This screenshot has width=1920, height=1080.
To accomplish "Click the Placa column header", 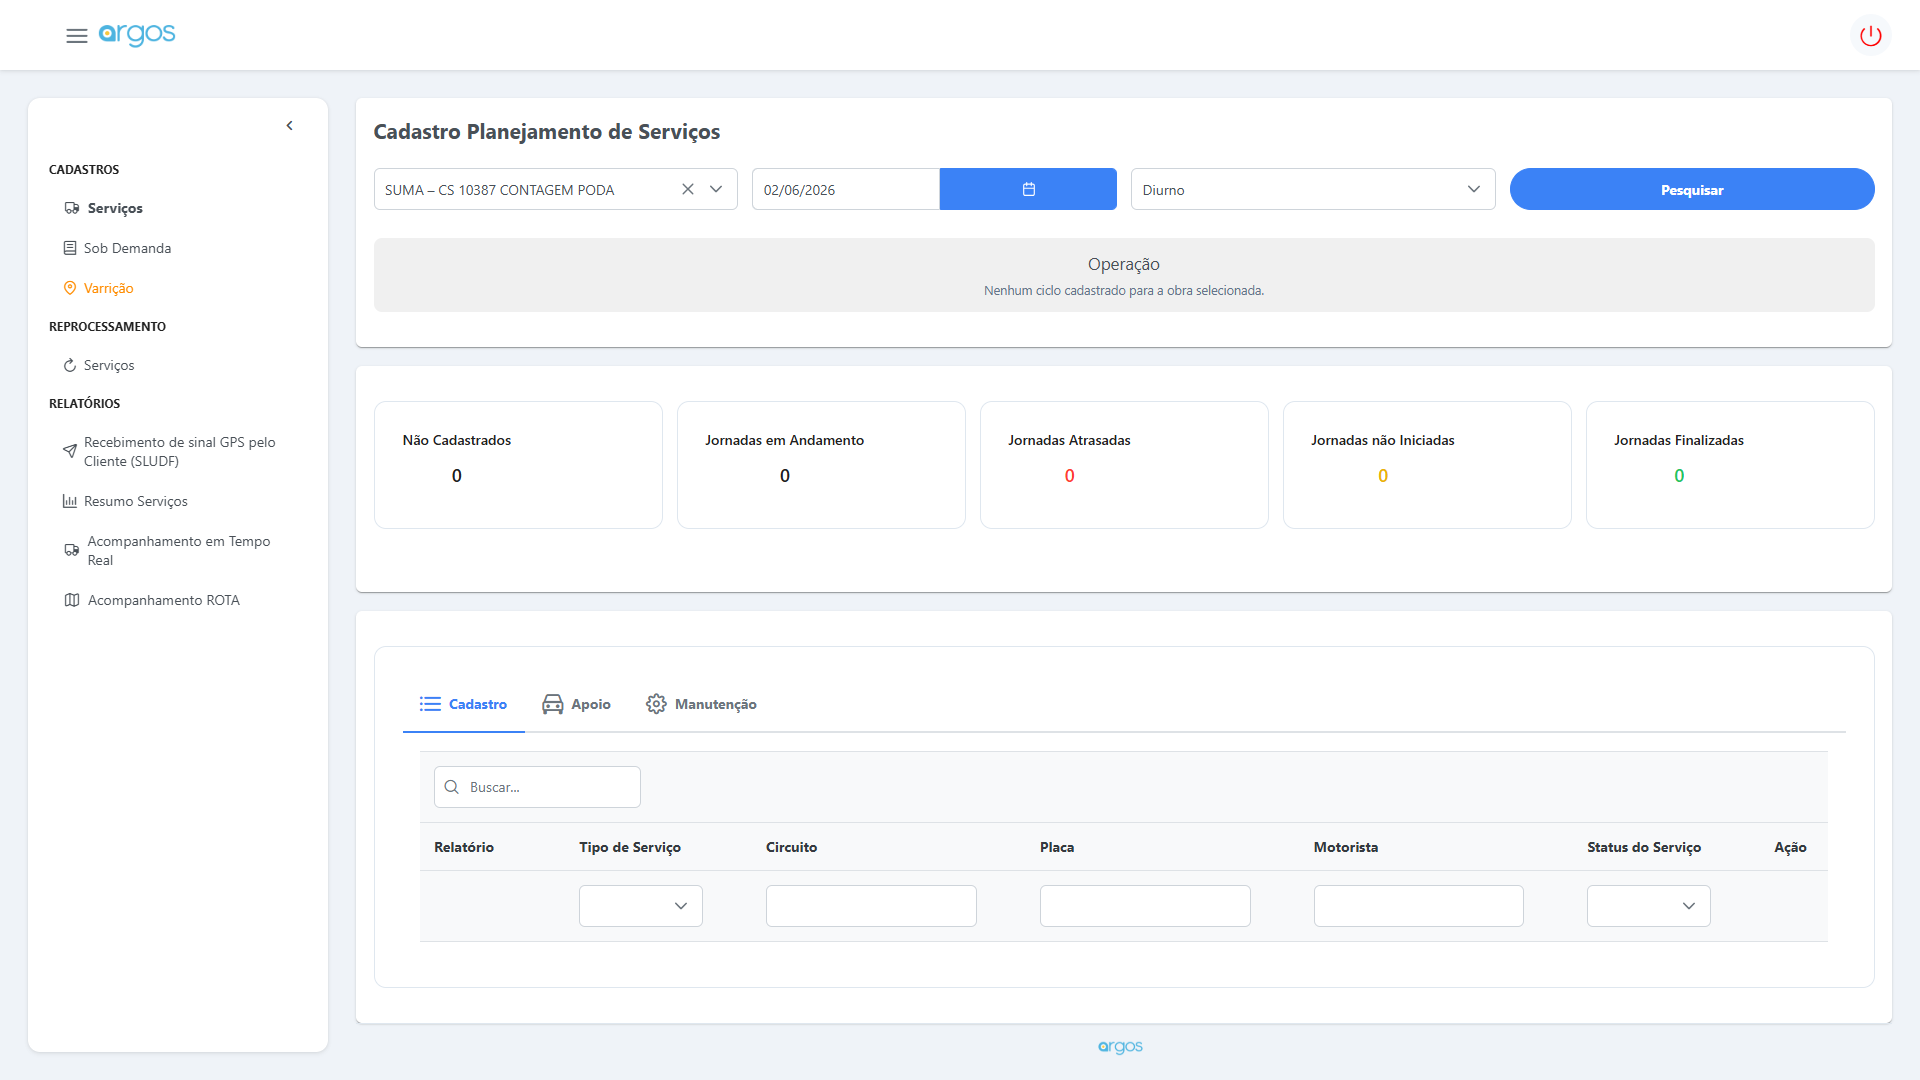I will coord(1057,847).
